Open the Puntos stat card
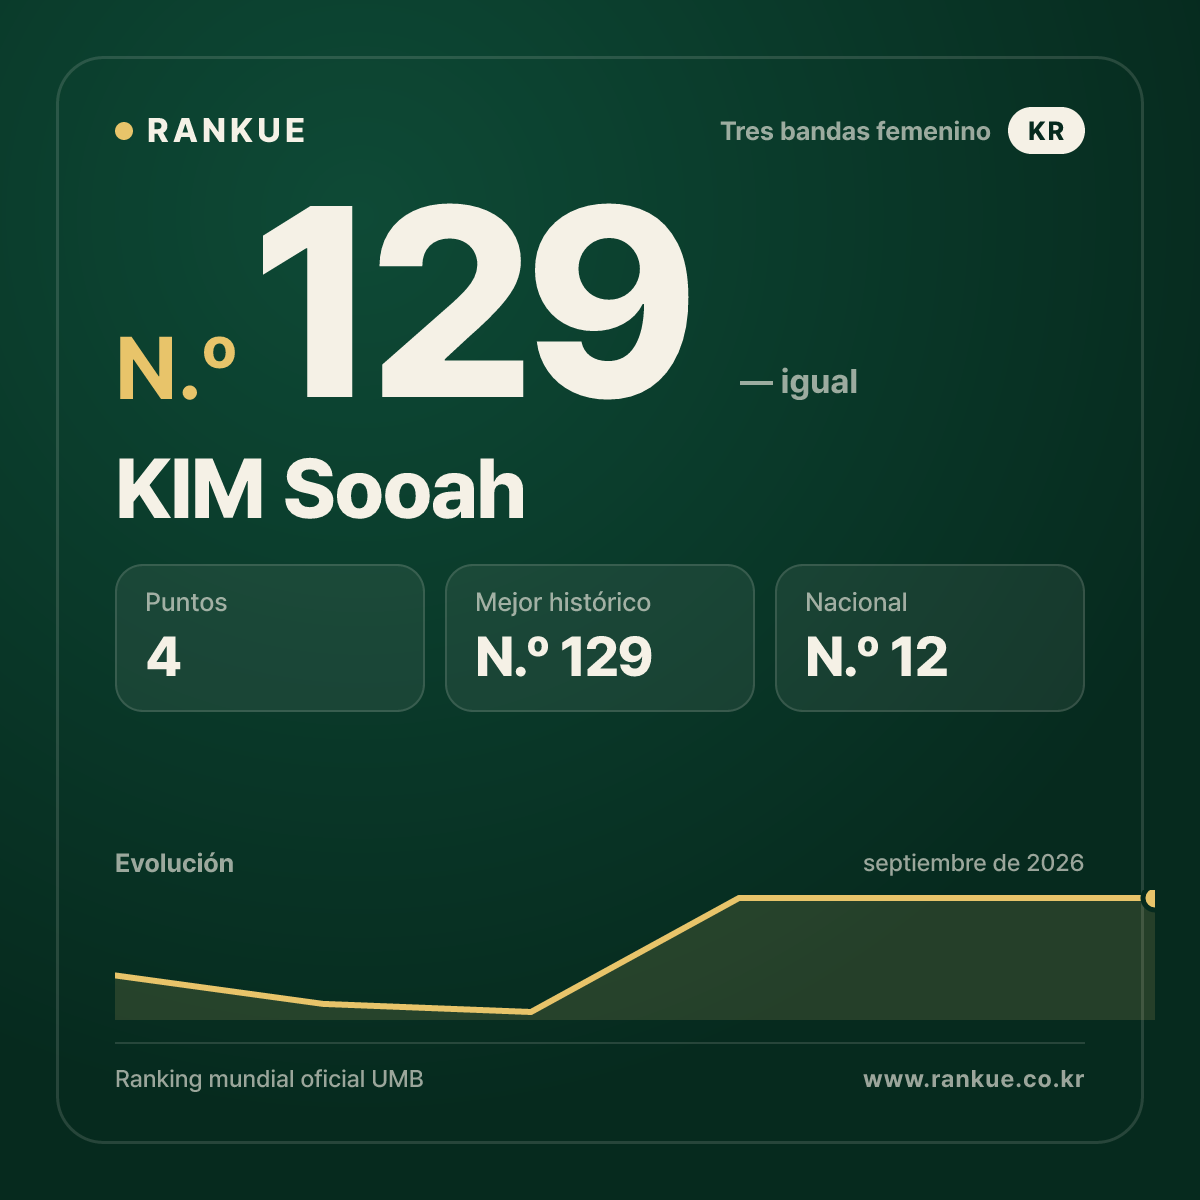The height and width of the screenshot is (1200, 1200). click(270, 638)
